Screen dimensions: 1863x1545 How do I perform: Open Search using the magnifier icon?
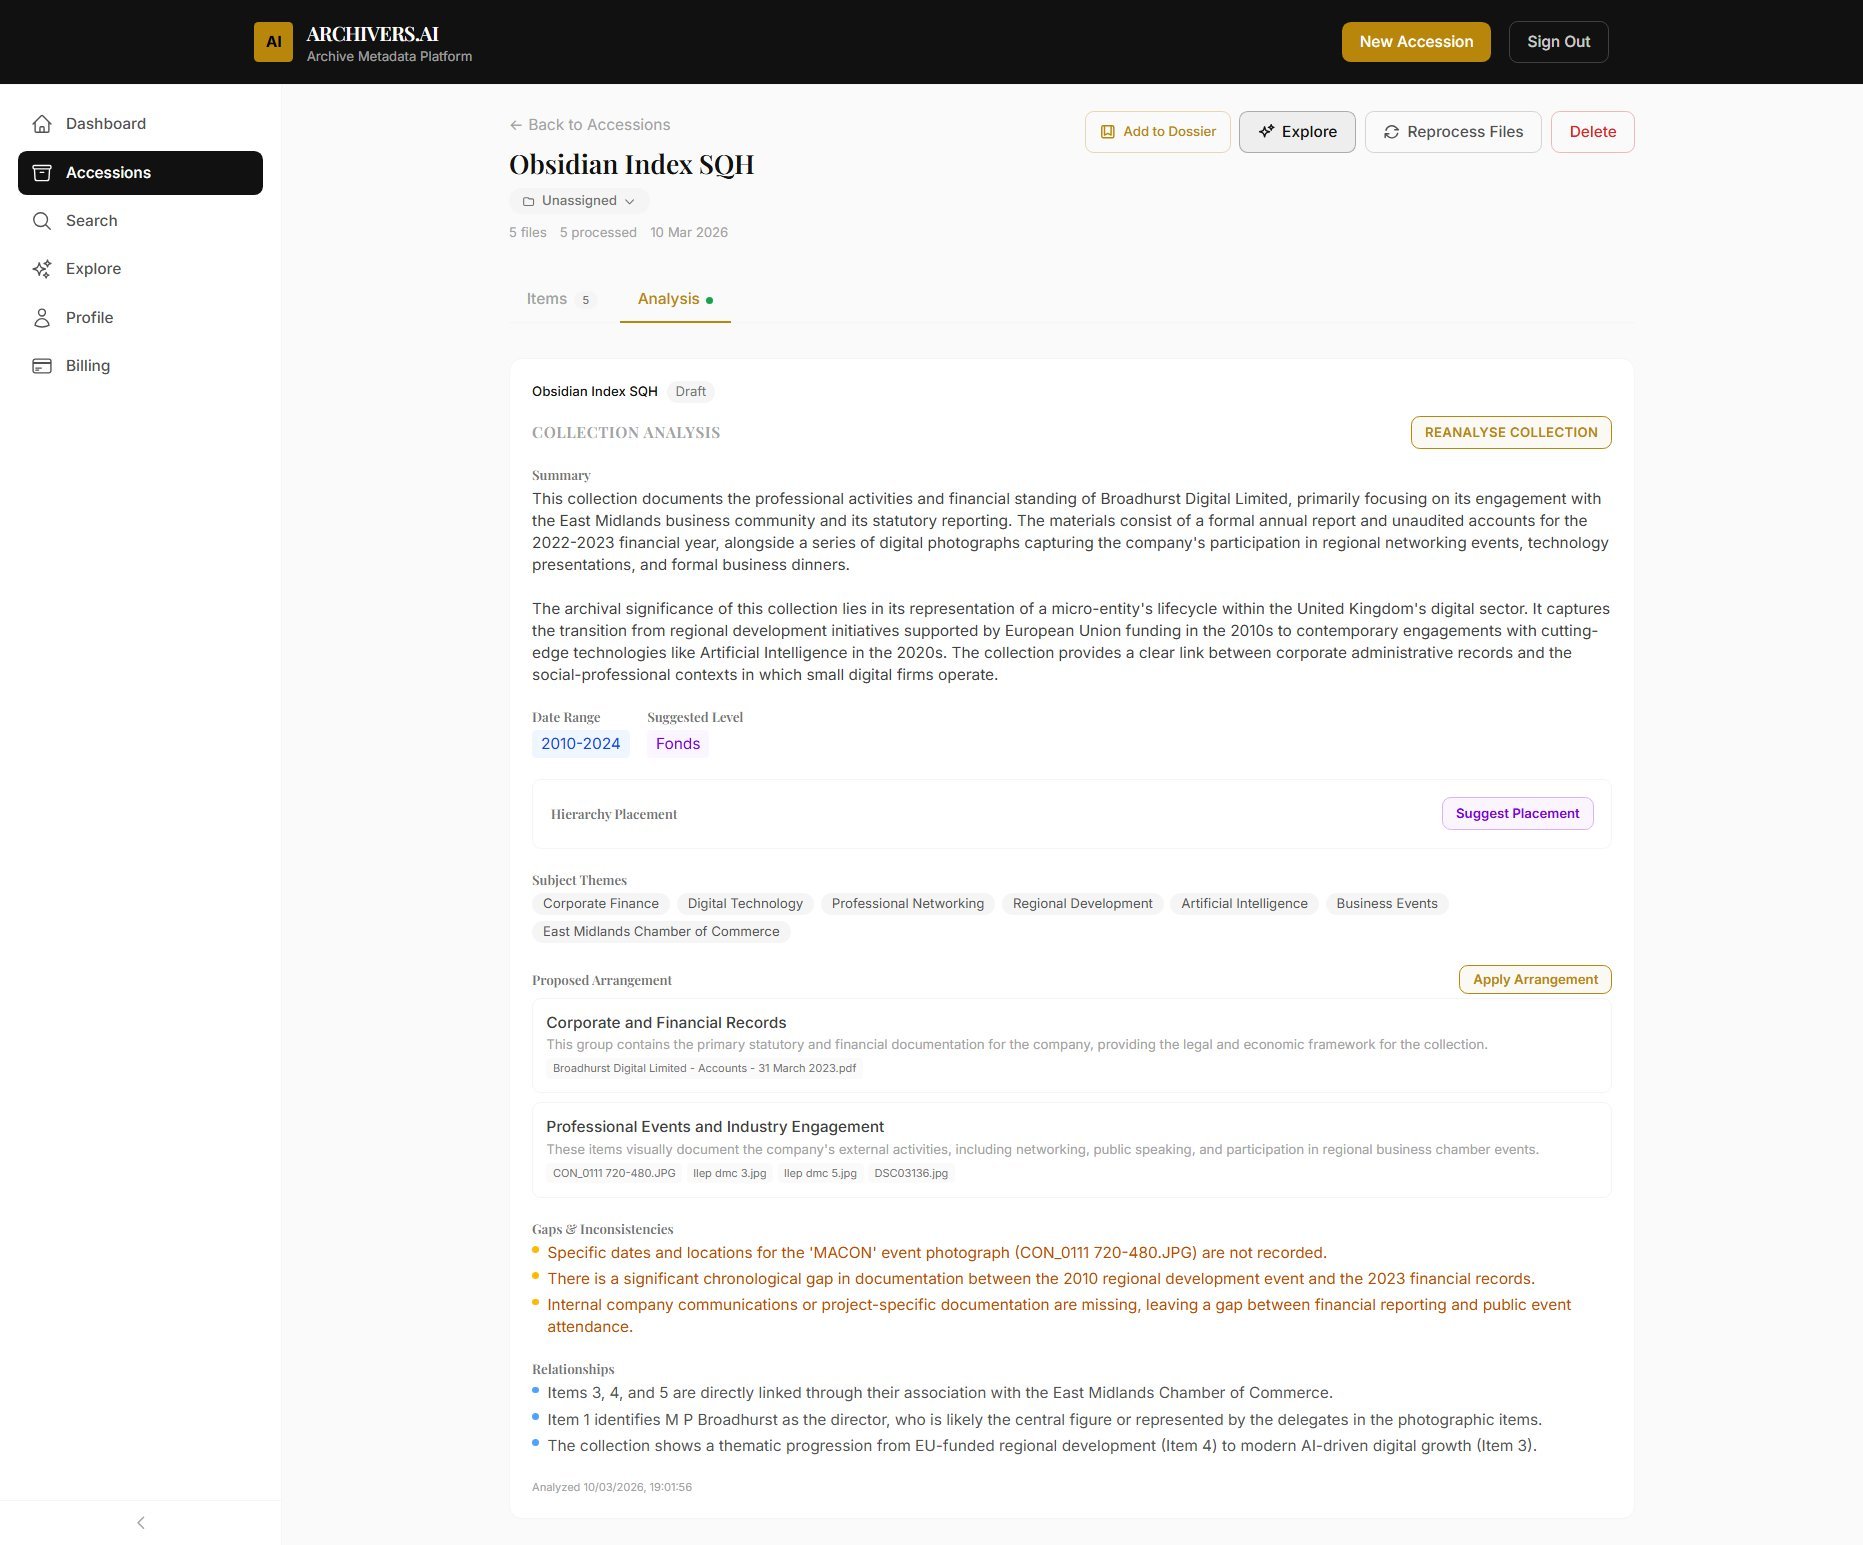41,220
